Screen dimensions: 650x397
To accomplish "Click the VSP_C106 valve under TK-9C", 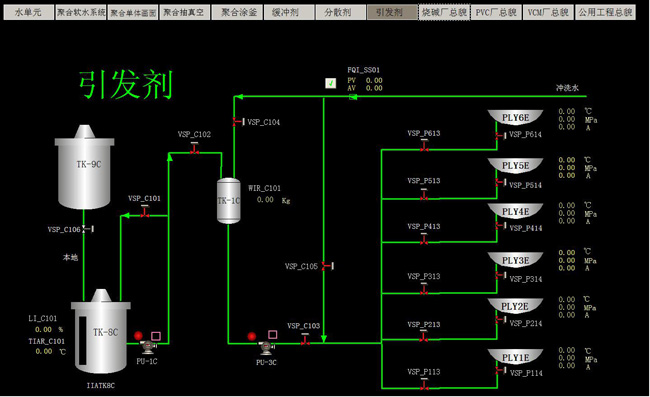I will (x=88, y=229).
